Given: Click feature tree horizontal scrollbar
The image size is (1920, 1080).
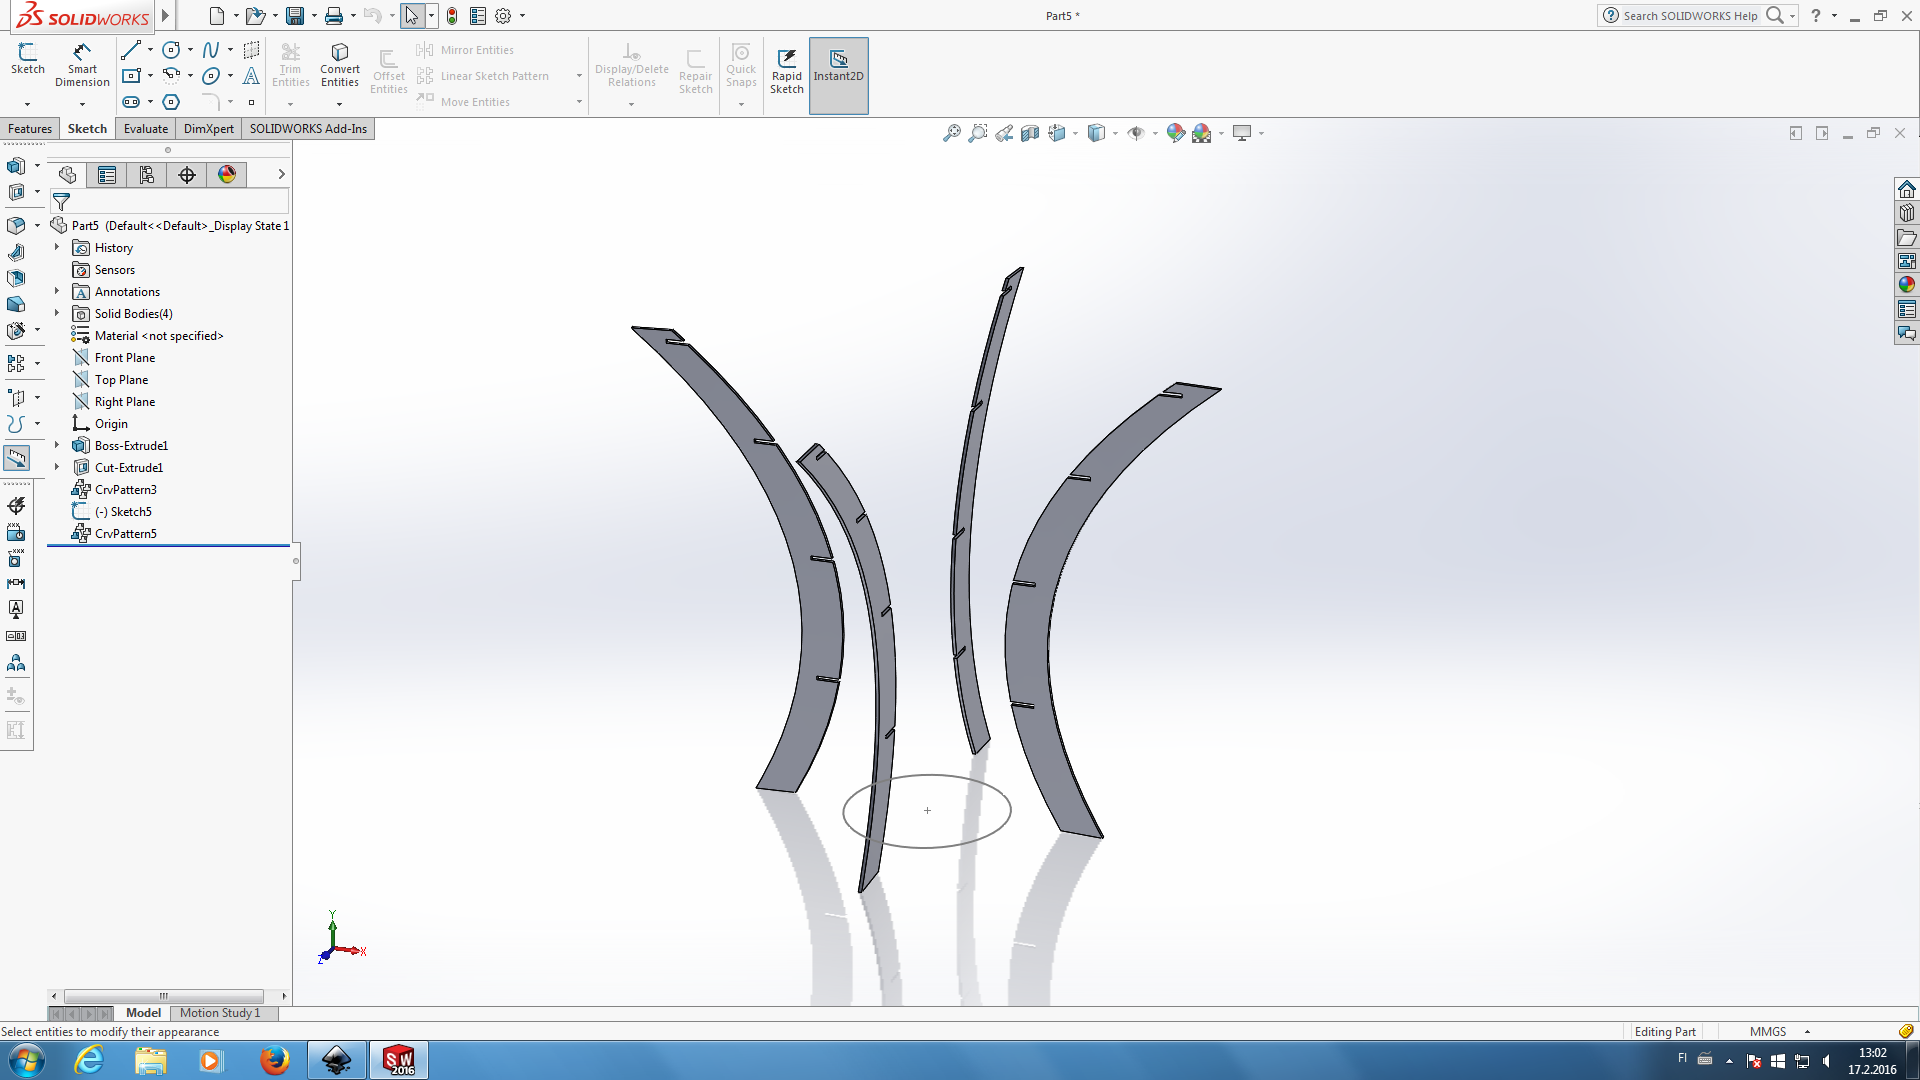Looking at the screenshot, I should [x=164, y=996].
